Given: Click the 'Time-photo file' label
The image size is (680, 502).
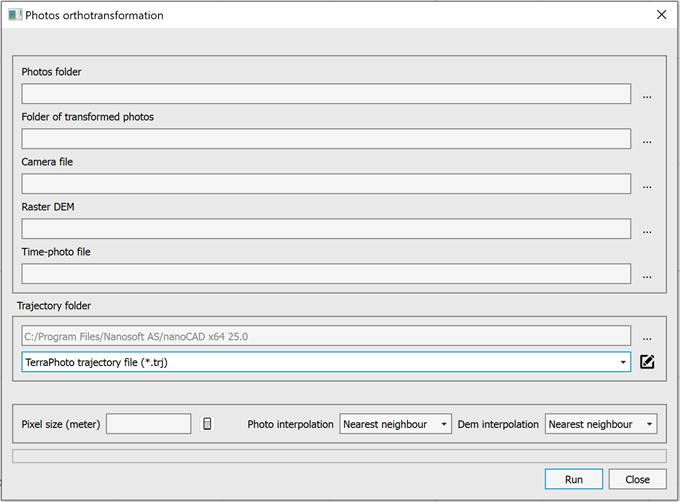Looking at the screenshot, I should pos(56,252).
